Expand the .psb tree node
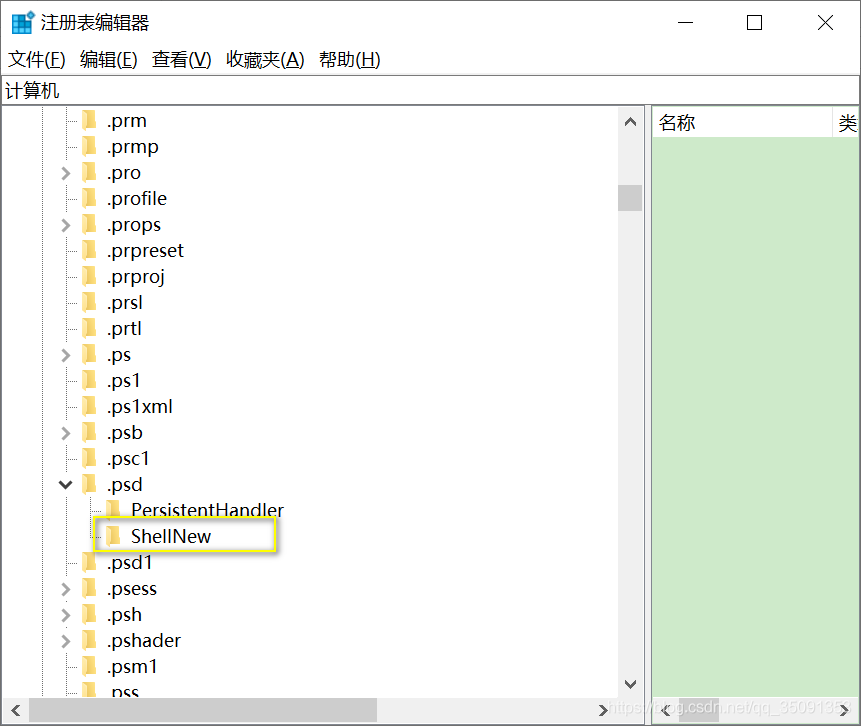 66,433
